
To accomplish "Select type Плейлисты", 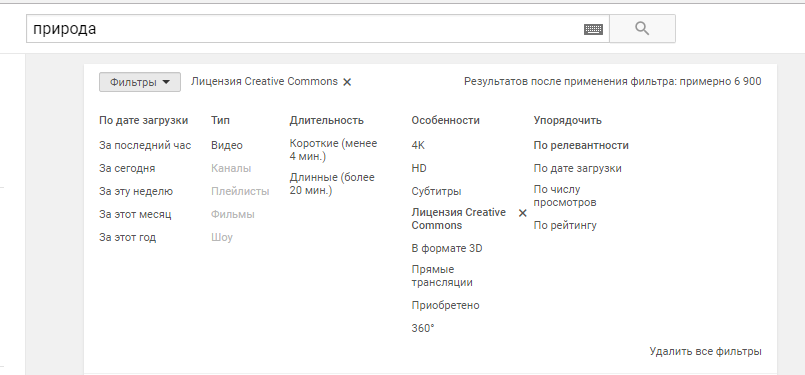I will pyautogui.click(x=240, y=192).
